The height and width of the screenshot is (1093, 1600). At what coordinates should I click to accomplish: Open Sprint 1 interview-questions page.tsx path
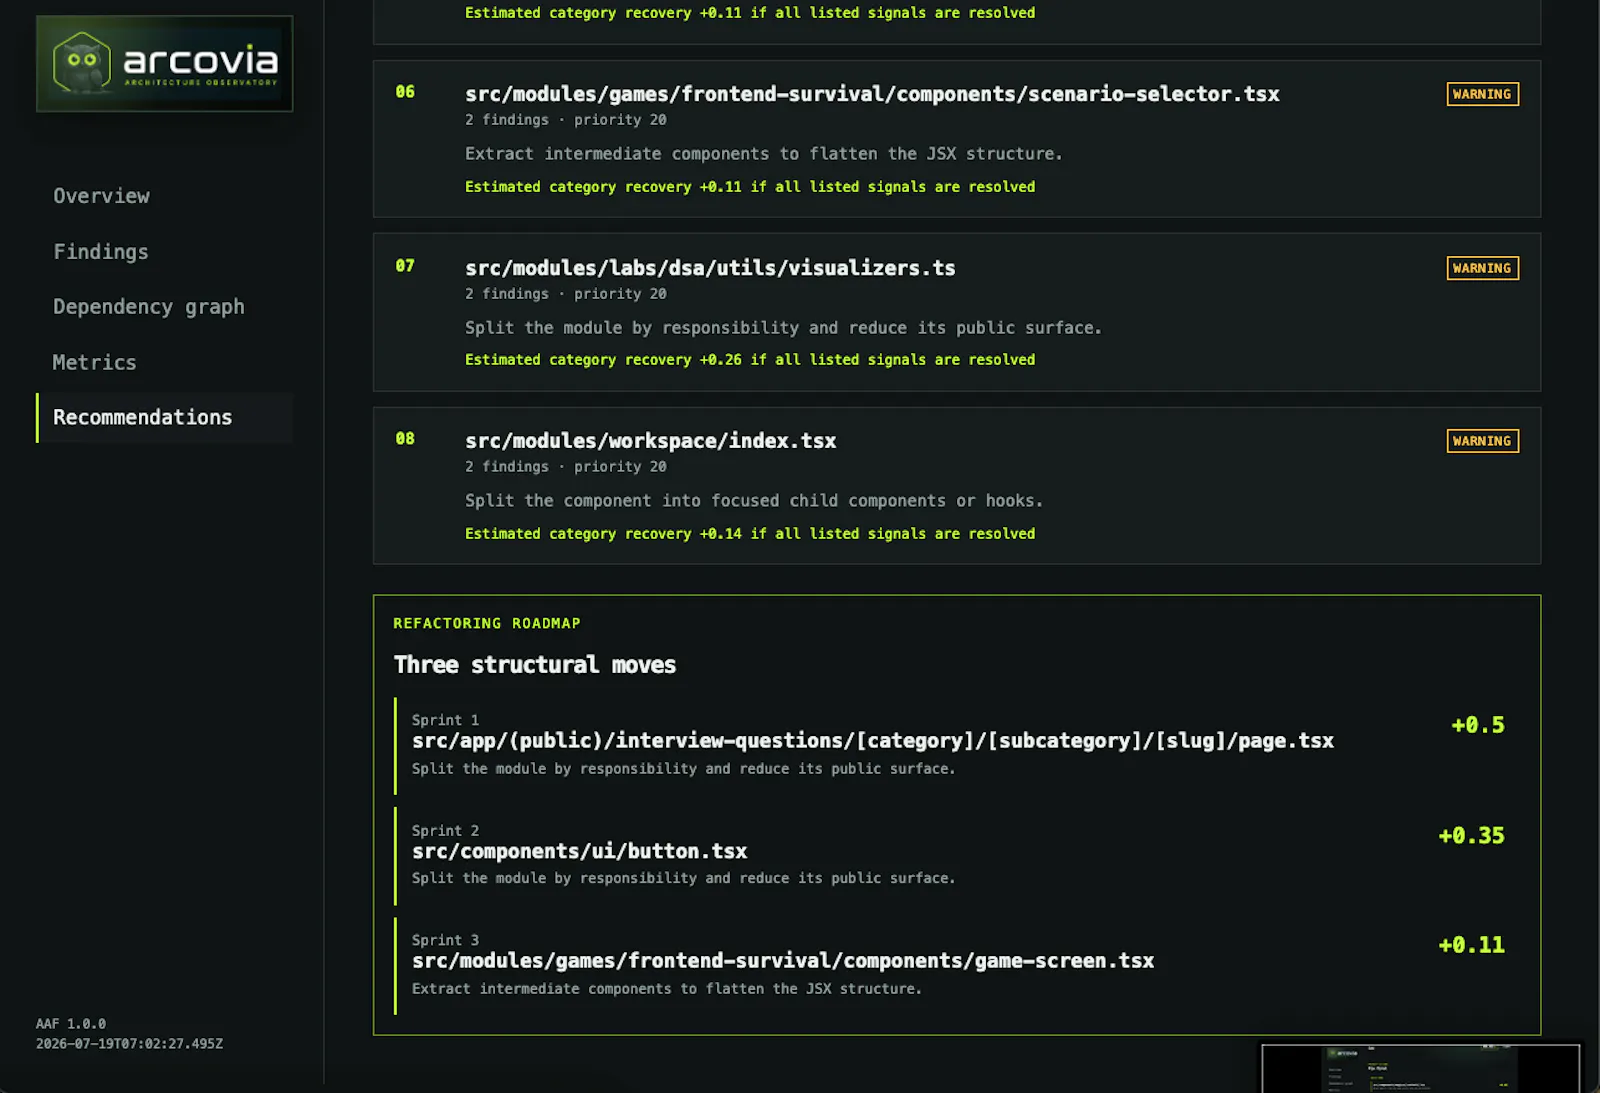(873, 741)
